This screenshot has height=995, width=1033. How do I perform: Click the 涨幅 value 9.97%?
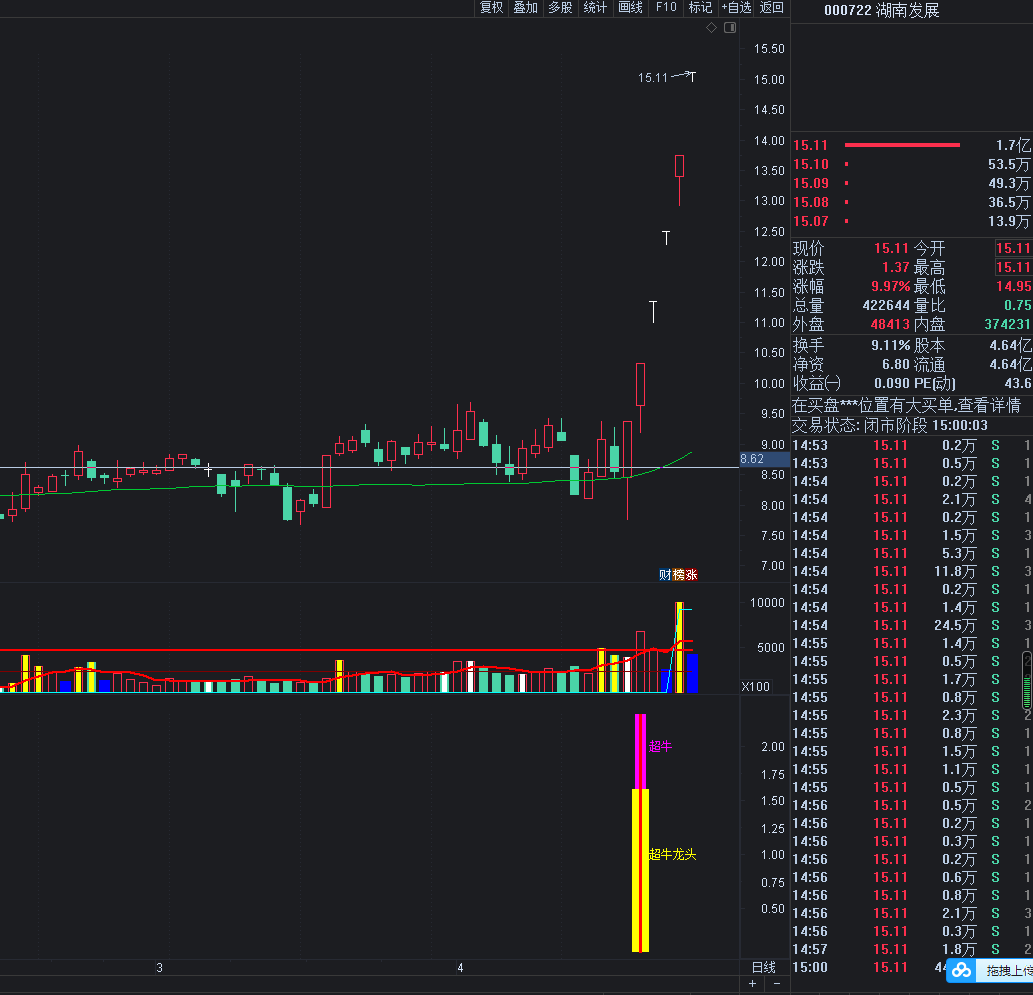tap(891, 287)
